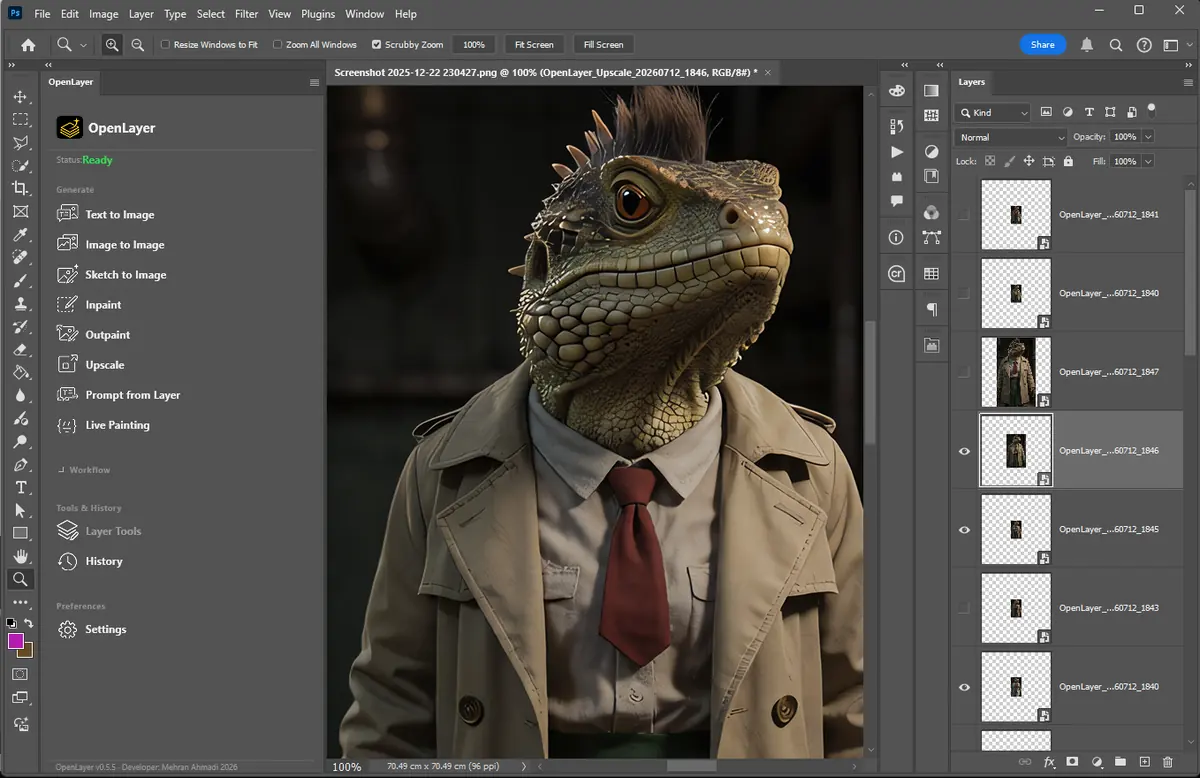1200x778 pixels.
Task: Filter layers for type layers
Action: point(1089,112)
